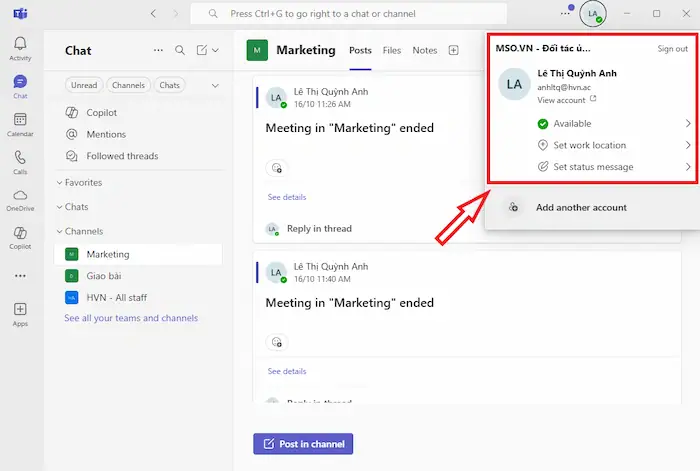
Task: Go to Calls in the sidebar
Action: point(20,162)
